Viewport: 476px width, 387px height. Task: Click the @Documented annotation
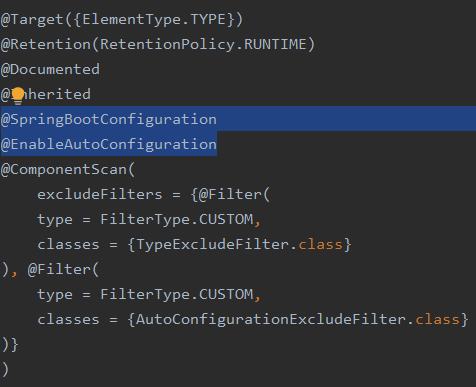(x=50, y=70)
